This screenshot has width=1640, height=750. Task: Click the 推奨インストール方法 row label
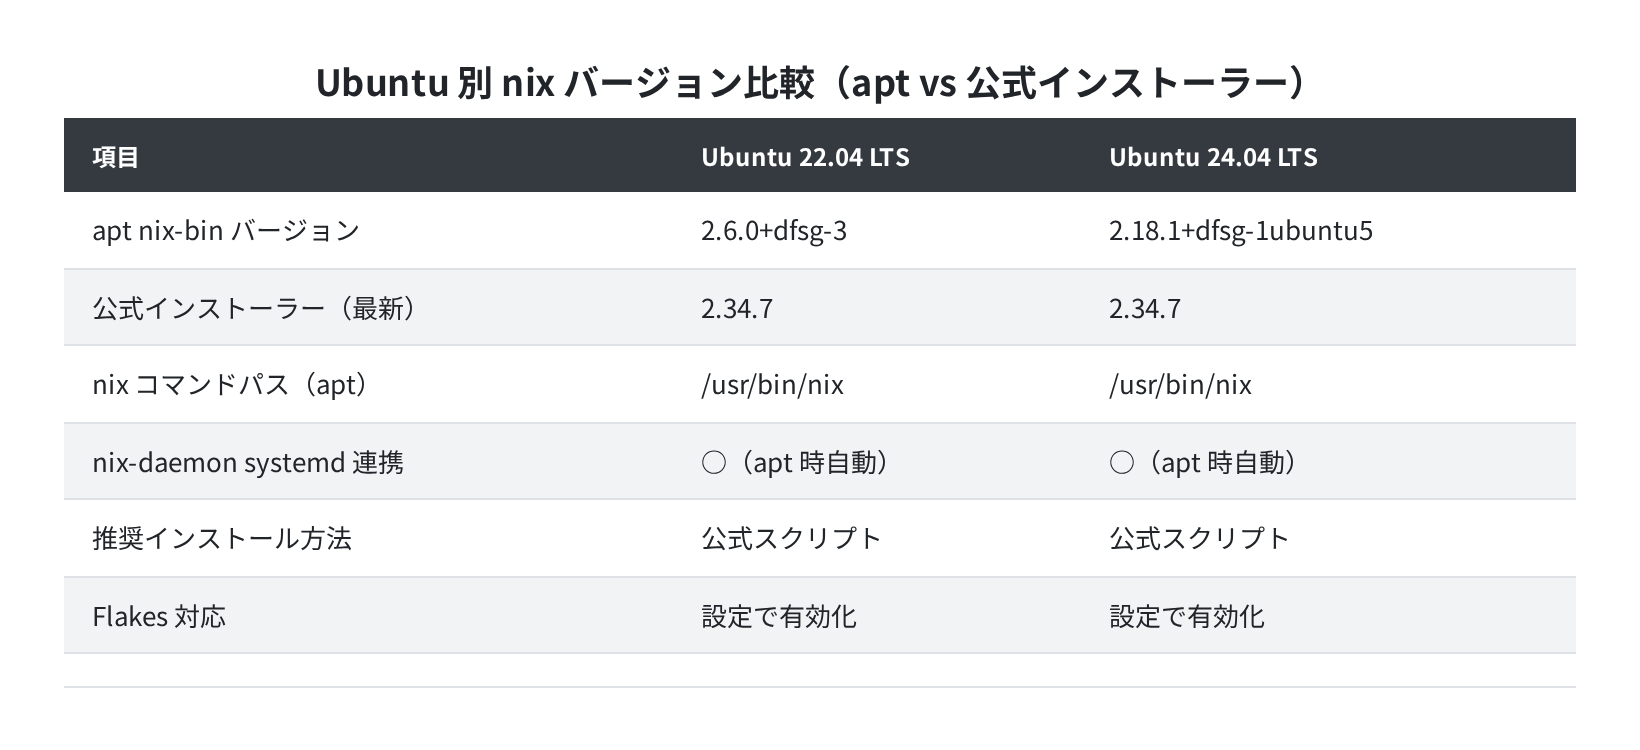(222, 539)
